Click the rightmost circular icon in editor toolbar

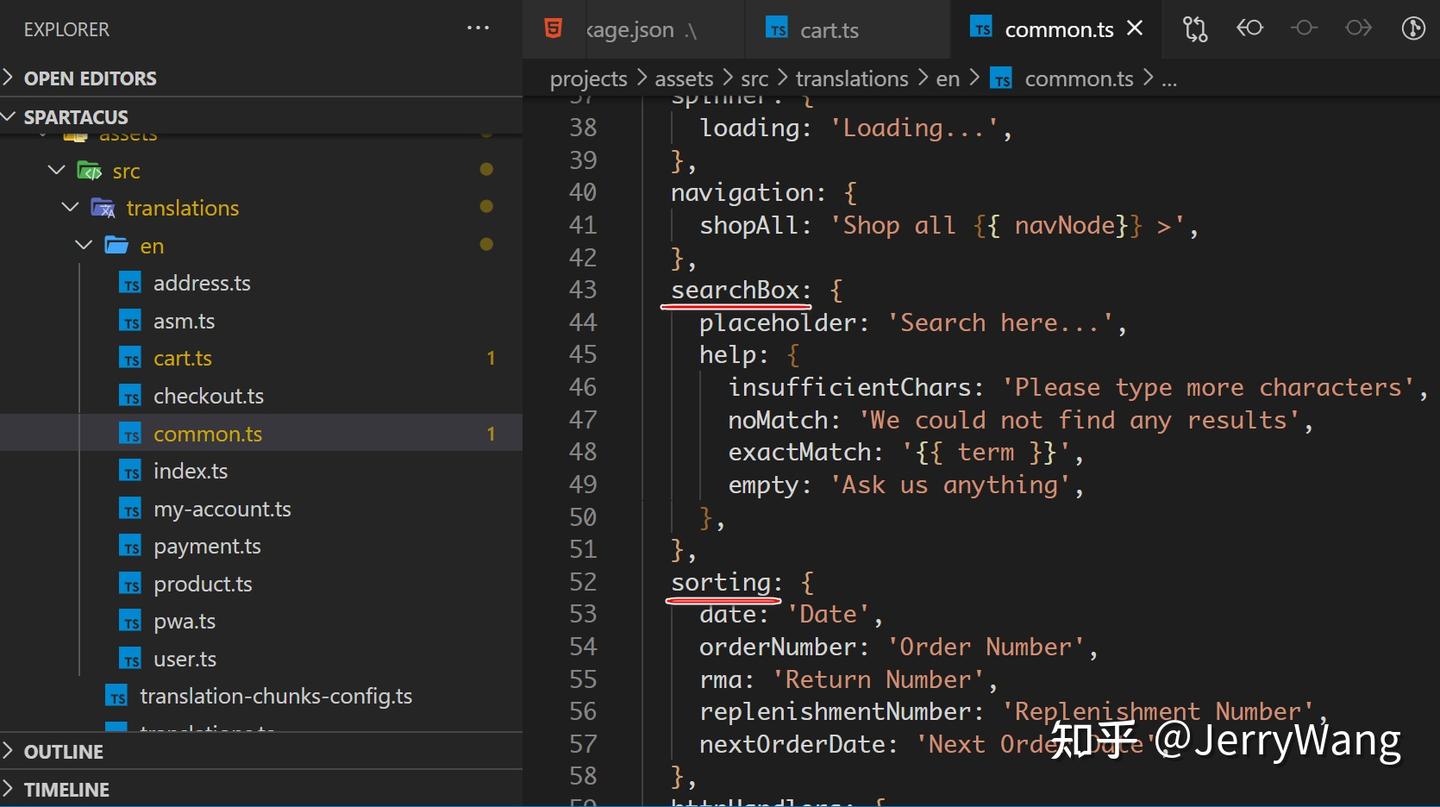(x=1413, y=28)
